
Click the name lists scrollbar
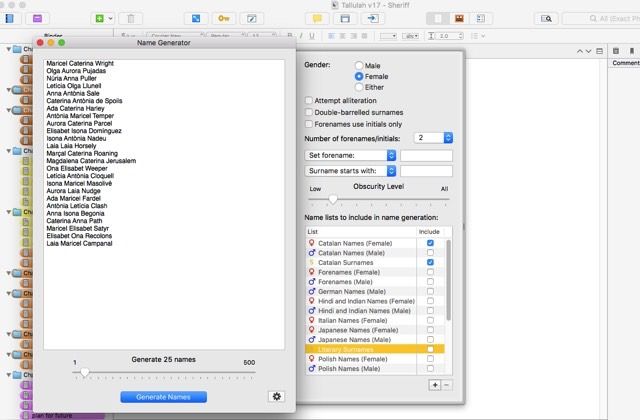tap(449, 280)
